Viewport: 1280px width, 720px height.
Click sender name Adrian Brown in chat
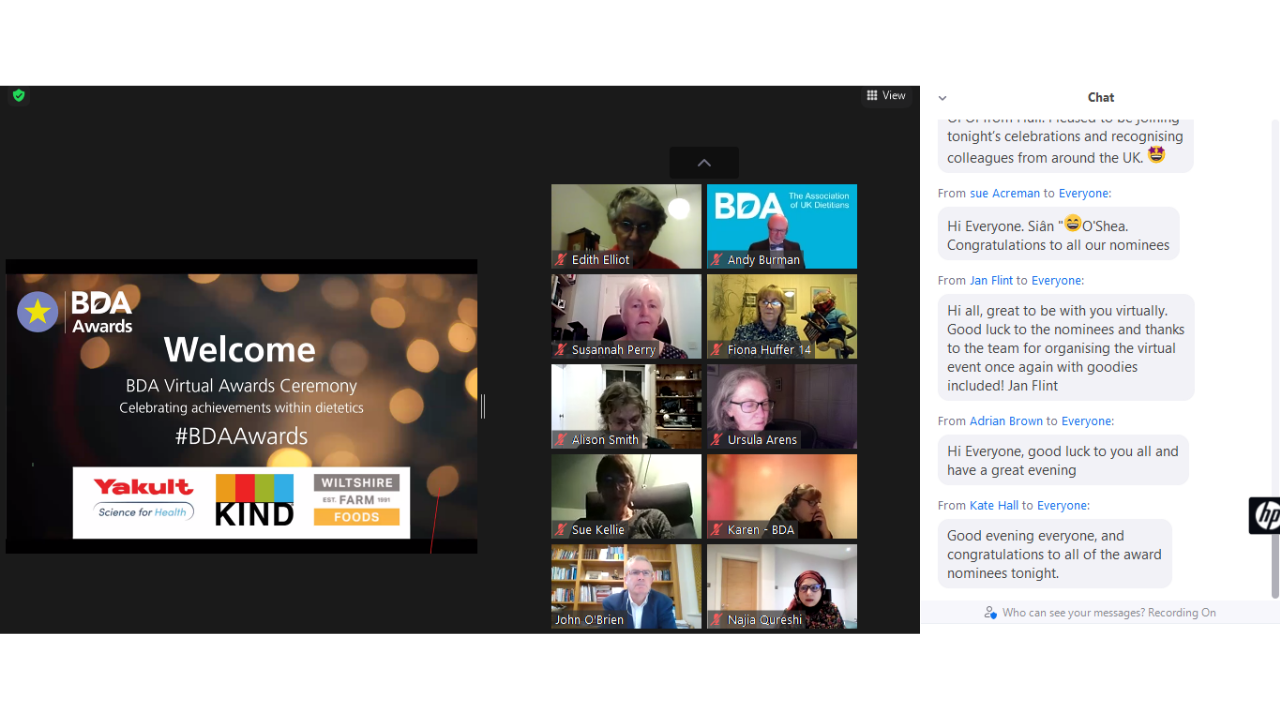coord(1006,422)
